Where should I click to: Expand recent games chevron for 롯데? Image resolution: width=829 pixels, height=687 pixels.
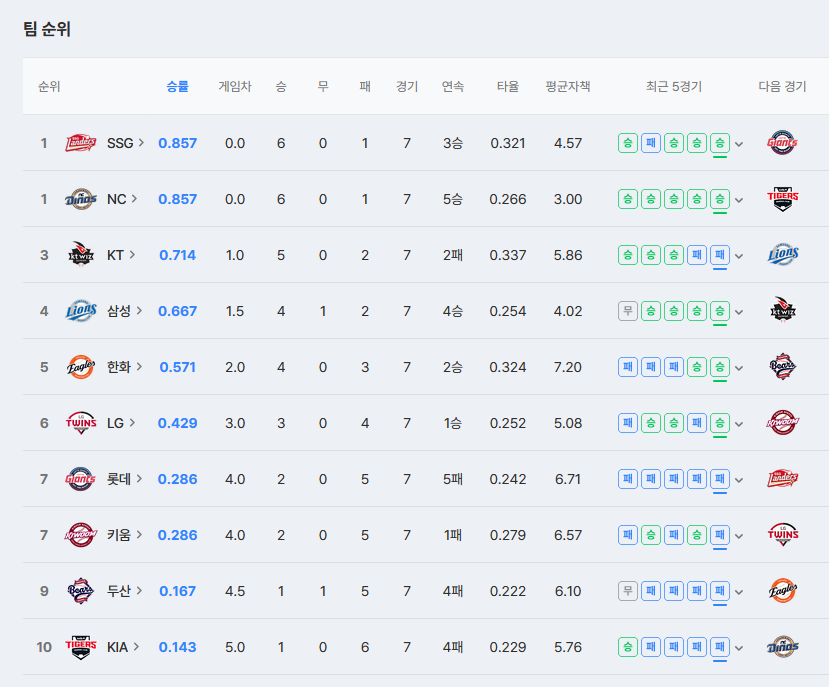(x=739, y=480)
